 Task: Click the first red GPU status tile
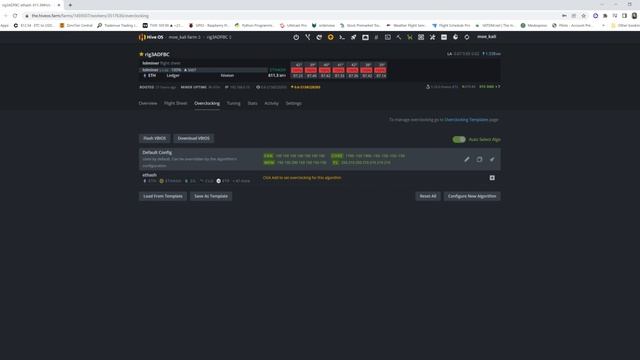coord(297,70)
